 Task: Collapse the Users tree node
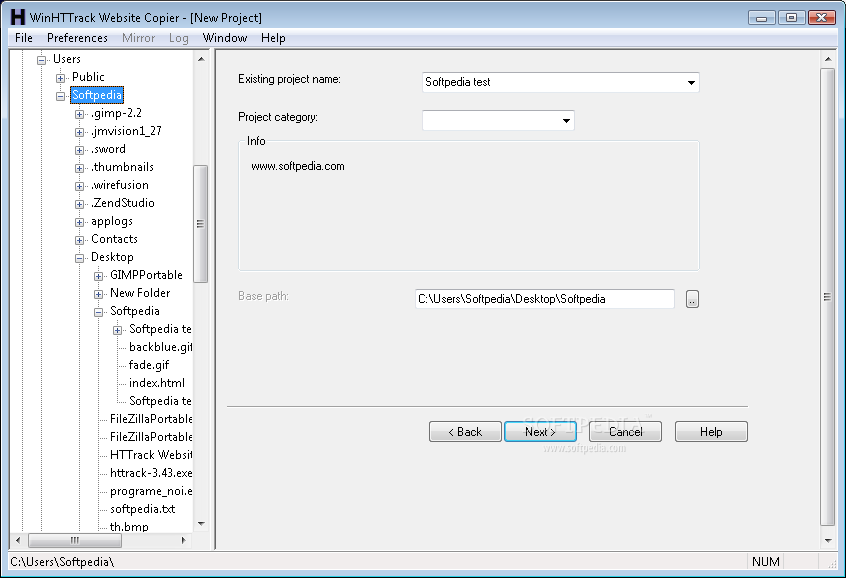(x=40, y=59)
